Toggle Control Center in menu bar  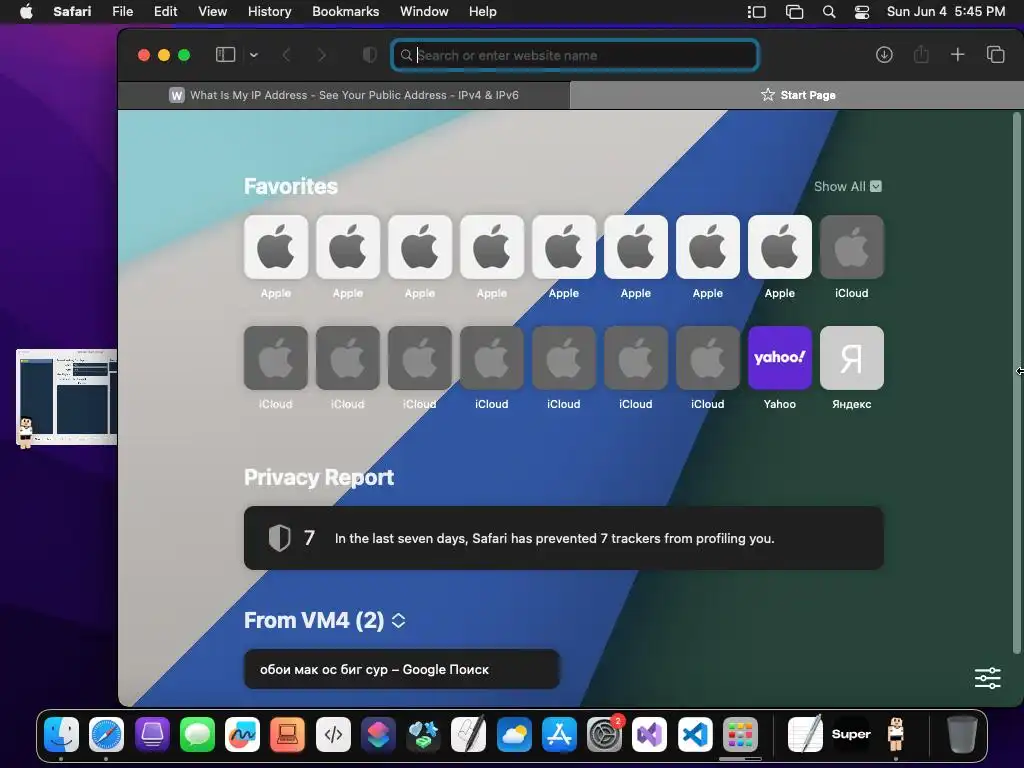click(862, 12)
